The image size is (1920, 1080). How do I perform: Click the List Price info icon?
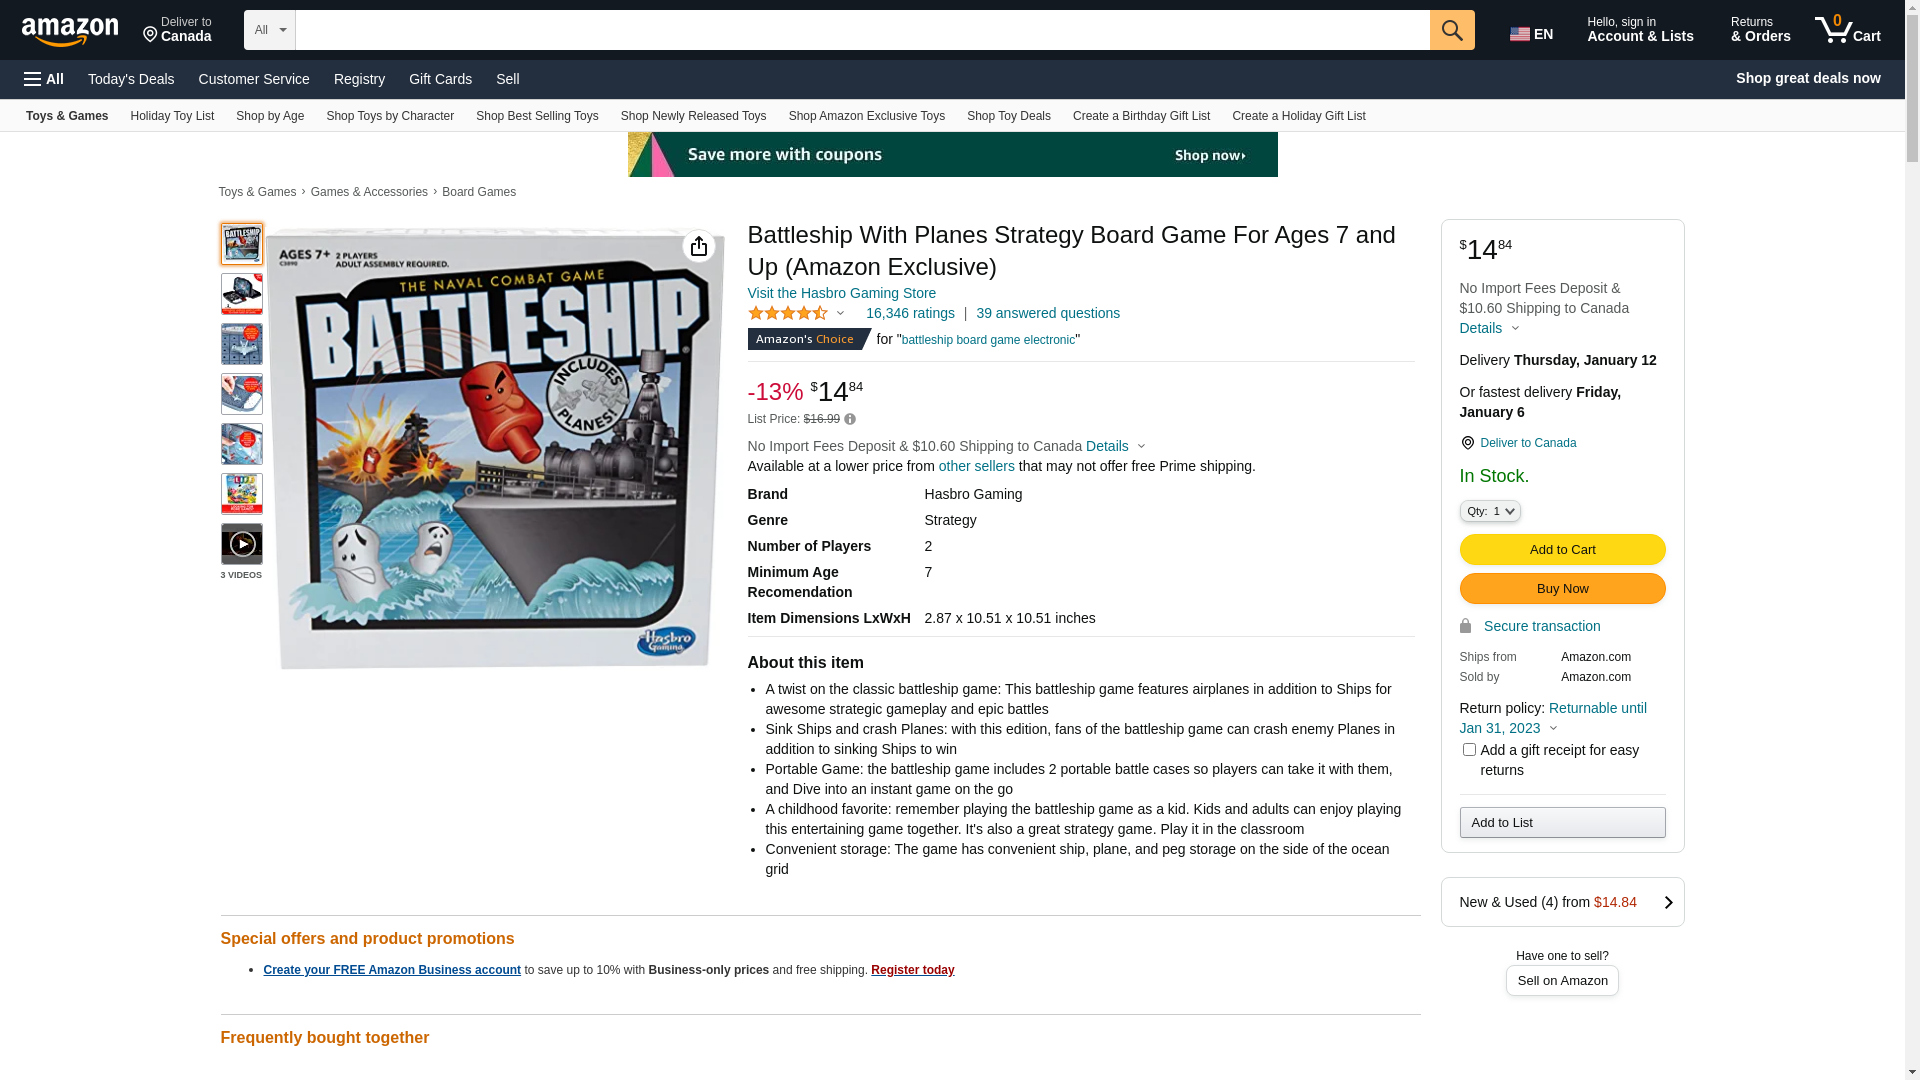(x=850, y=419)
